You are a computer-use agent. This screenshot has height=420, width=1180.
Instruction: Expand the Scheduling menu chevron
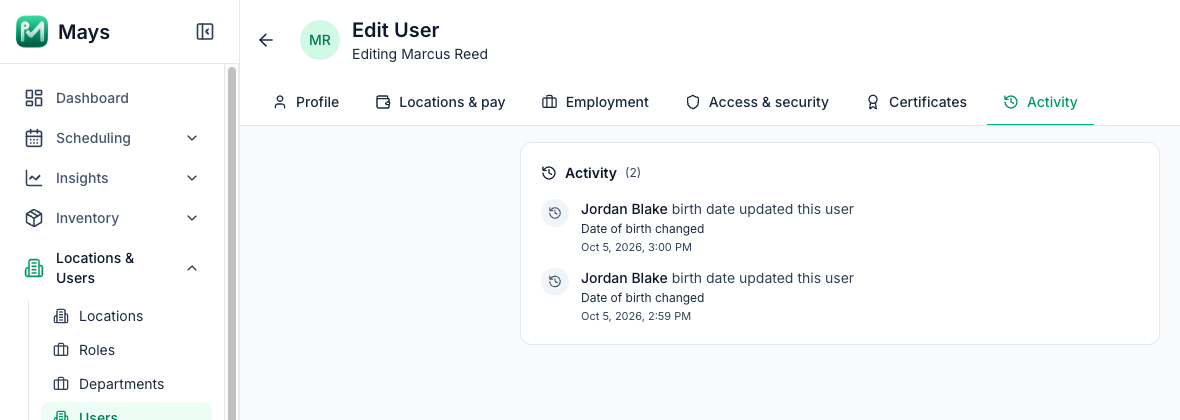pos(192,138)
